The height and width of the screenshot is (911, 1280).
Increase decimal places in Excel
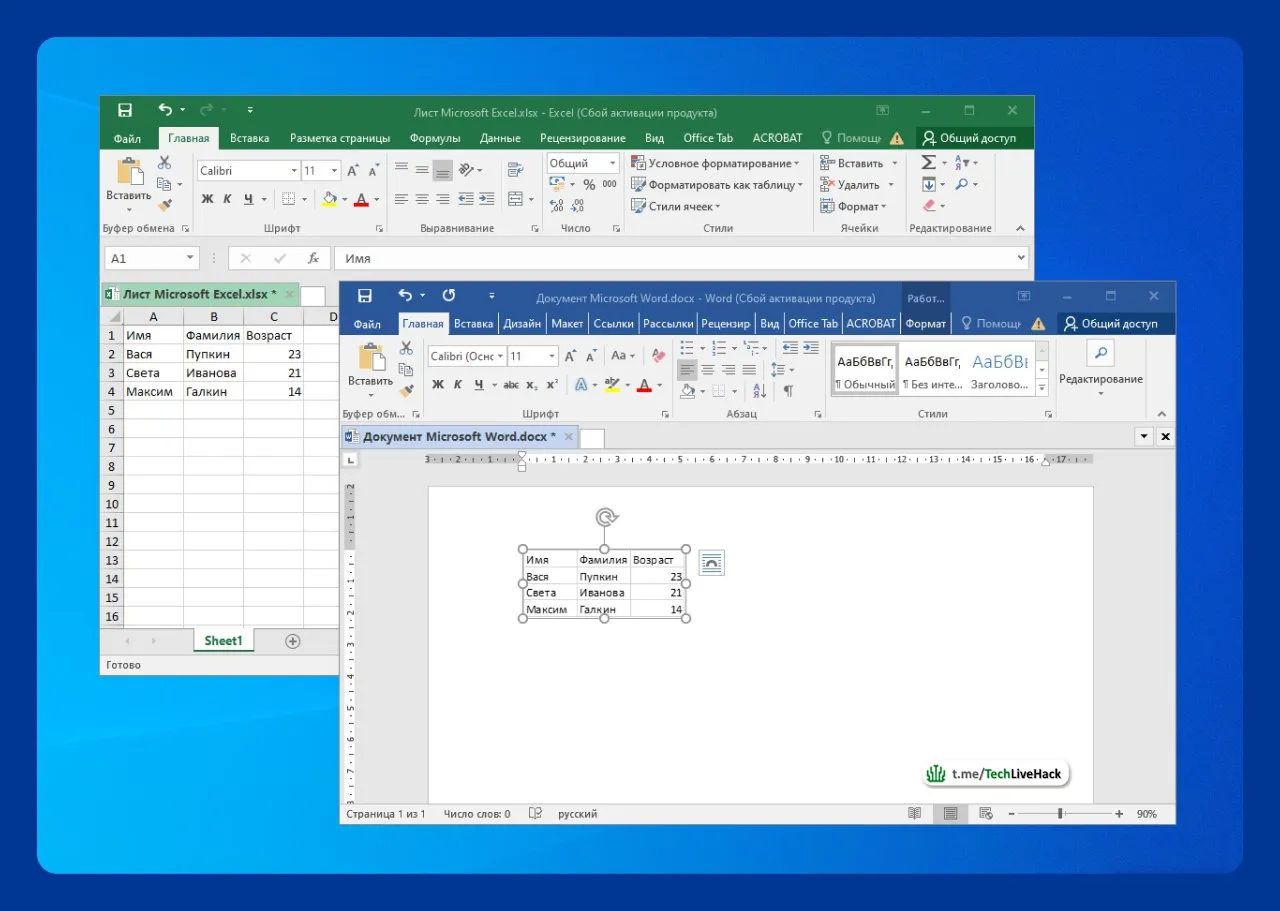[x=557, y=206]
